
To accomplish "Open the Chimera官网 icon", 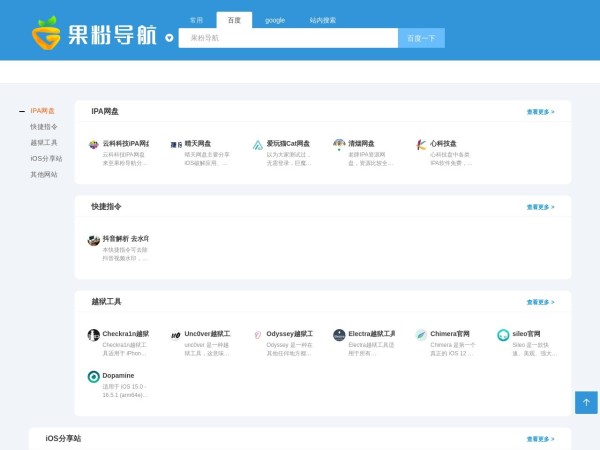I will (x=422, y=334).
